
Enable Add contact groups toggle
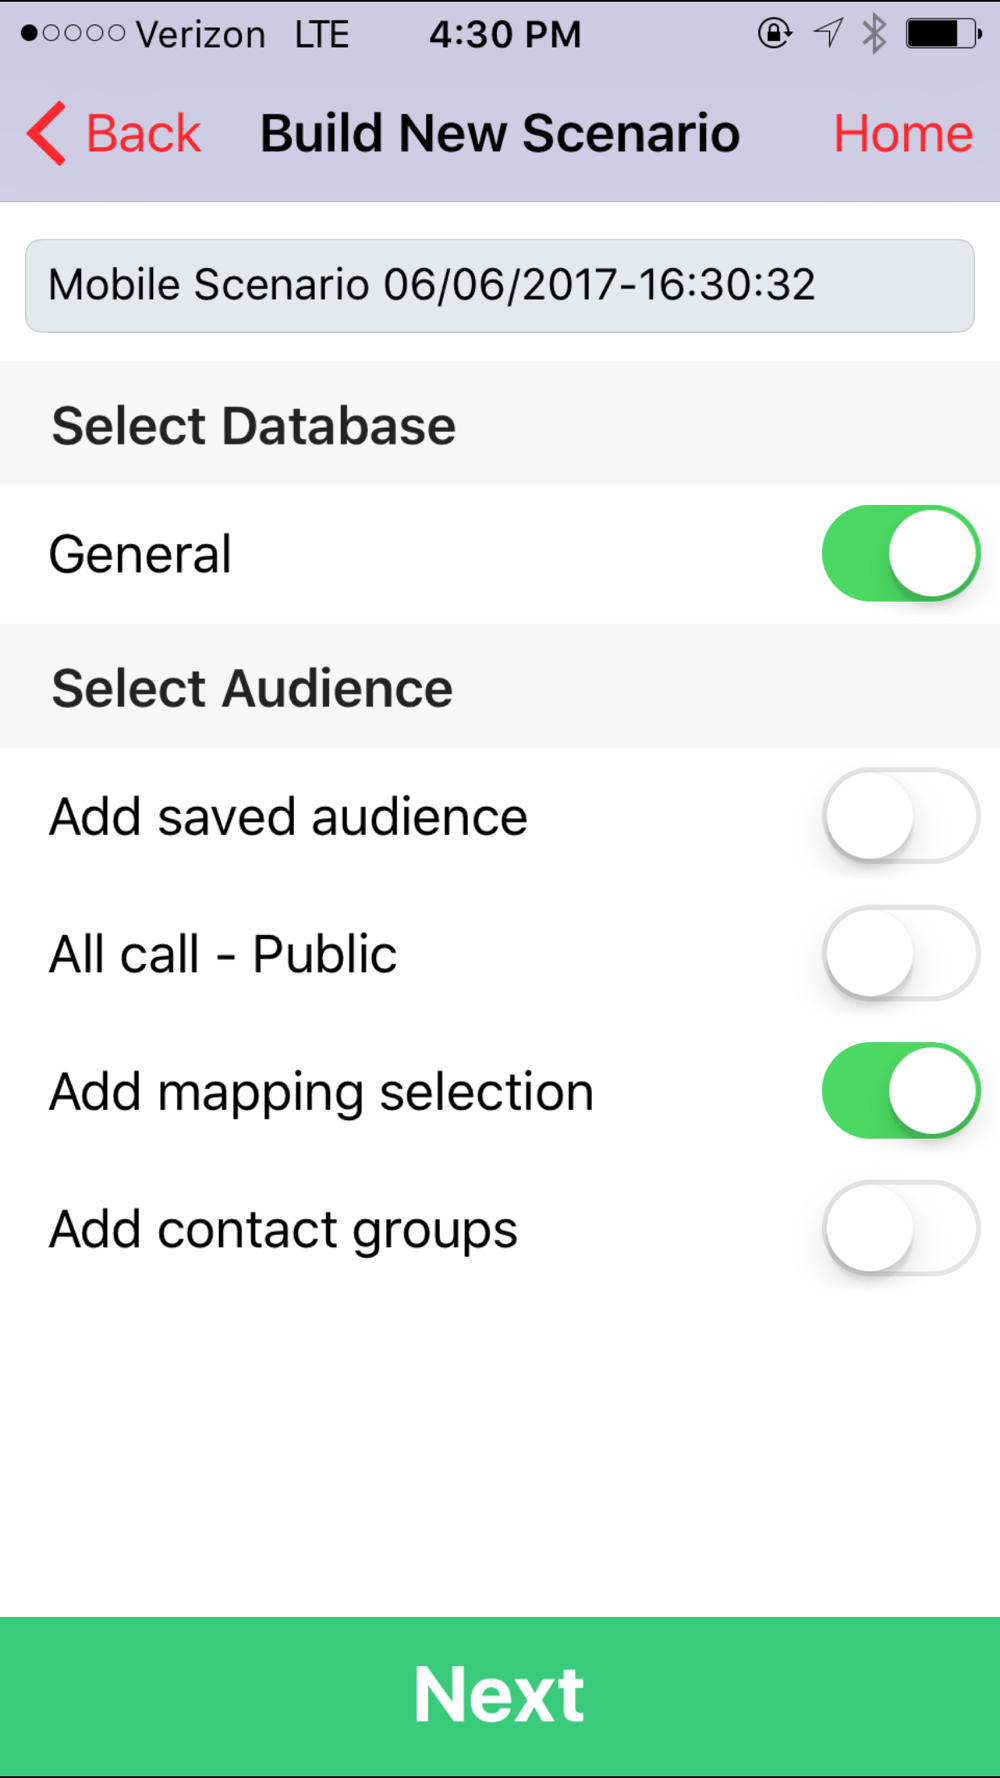(x=900, y=1228)
